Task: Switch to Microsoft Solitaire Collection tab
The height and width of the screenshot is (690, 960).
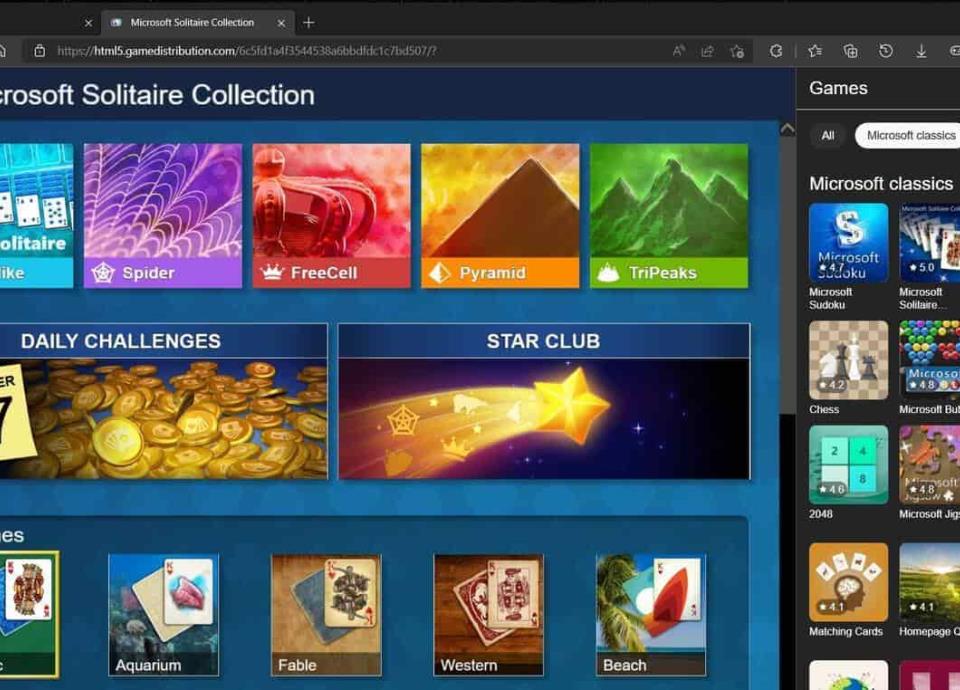Action: click(192, 22)
